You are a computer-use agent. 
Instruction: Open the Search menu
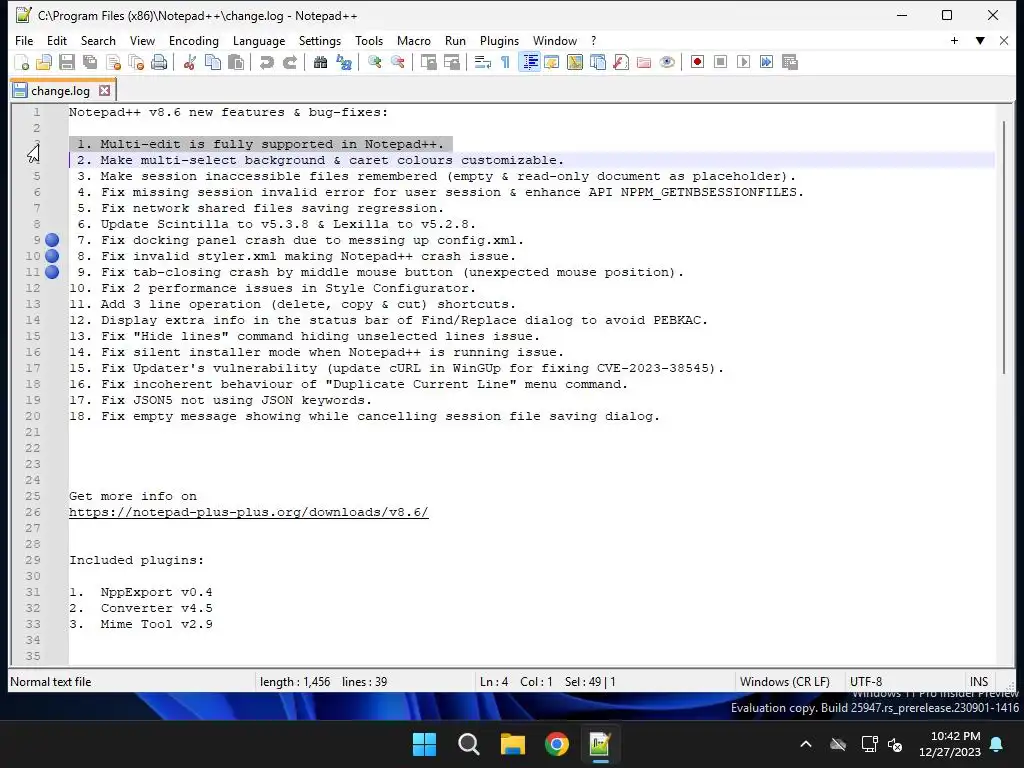tap(98, 40)
